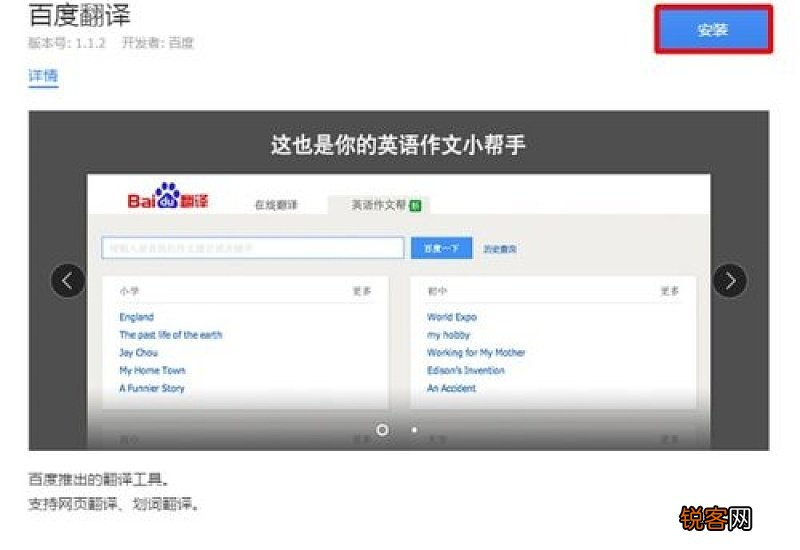Select the second carousel indicator dot
This screenshot has width=800, height=550.
[414, 430]
